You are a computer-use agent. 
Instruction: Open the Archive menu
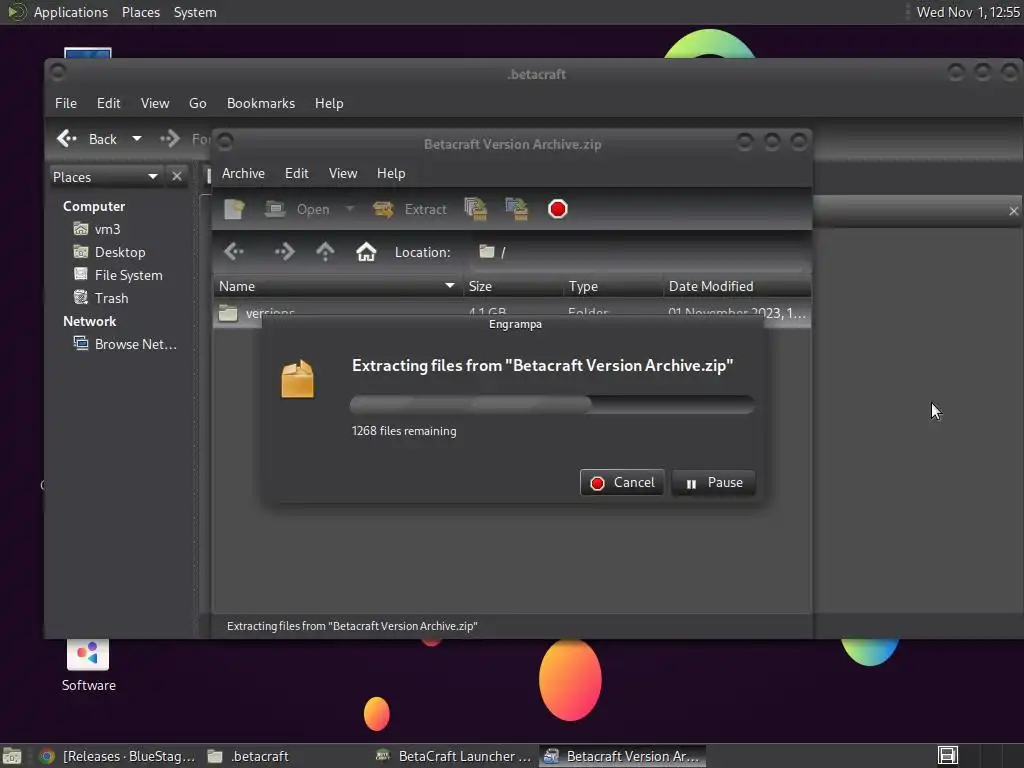coord(243,173)
